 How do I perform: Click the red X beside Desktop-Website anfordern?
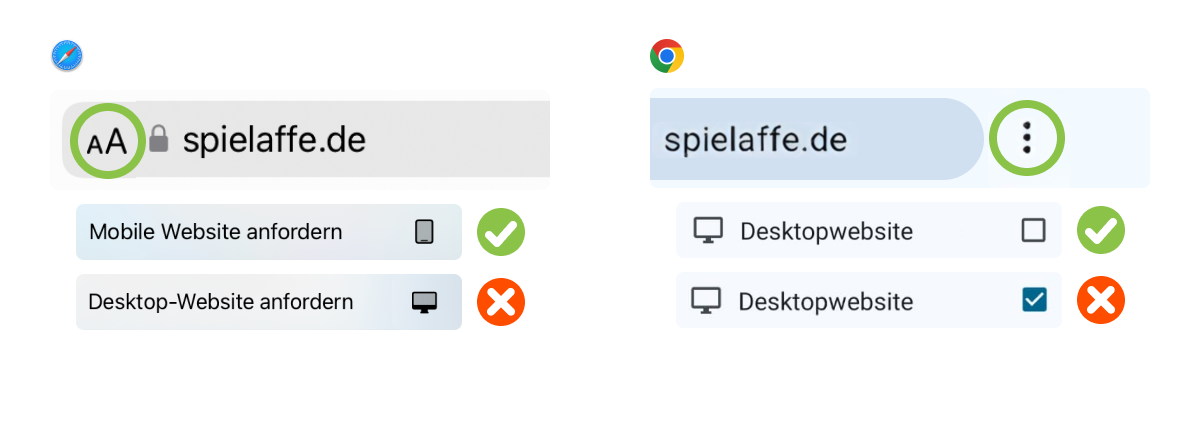[x=501, y=302]
